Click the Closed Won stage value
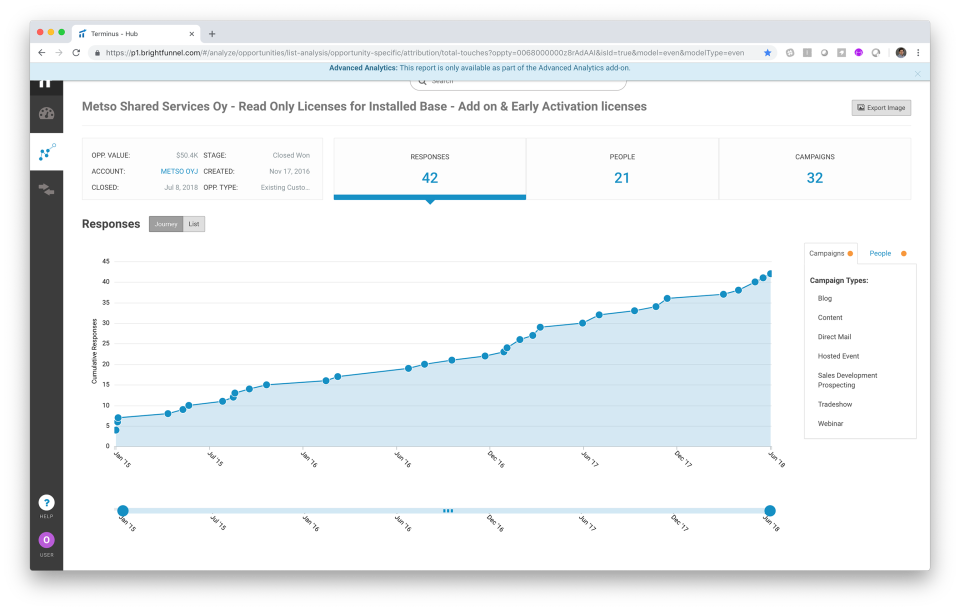Screen dimensions: 960x610 point(291,156)
